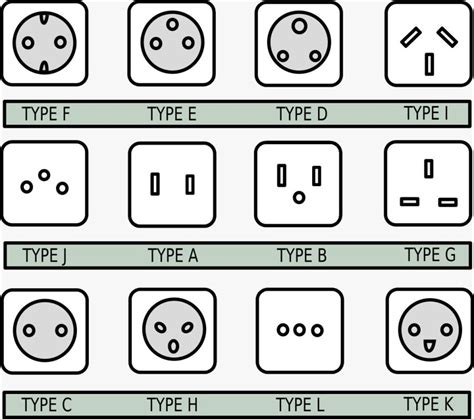Click the Type J three-hole socket
474x419 pixels.
pos(44,183)
